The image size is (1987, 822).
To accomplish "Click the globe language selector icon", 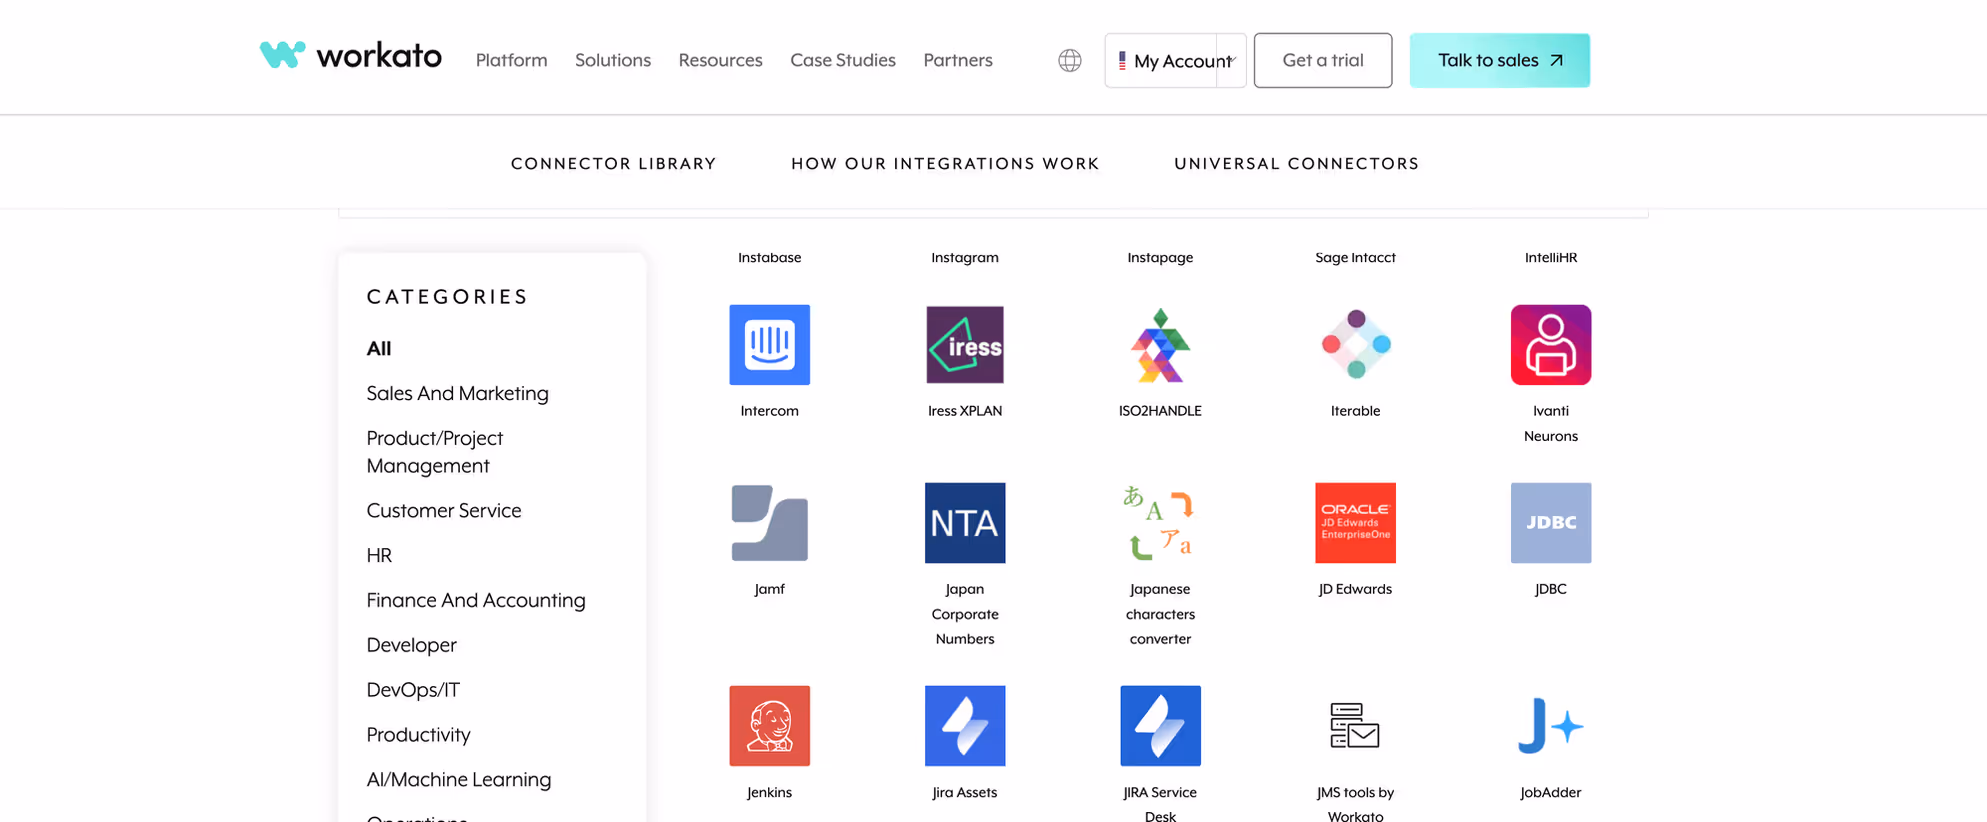I will (x=1070, y=60).
